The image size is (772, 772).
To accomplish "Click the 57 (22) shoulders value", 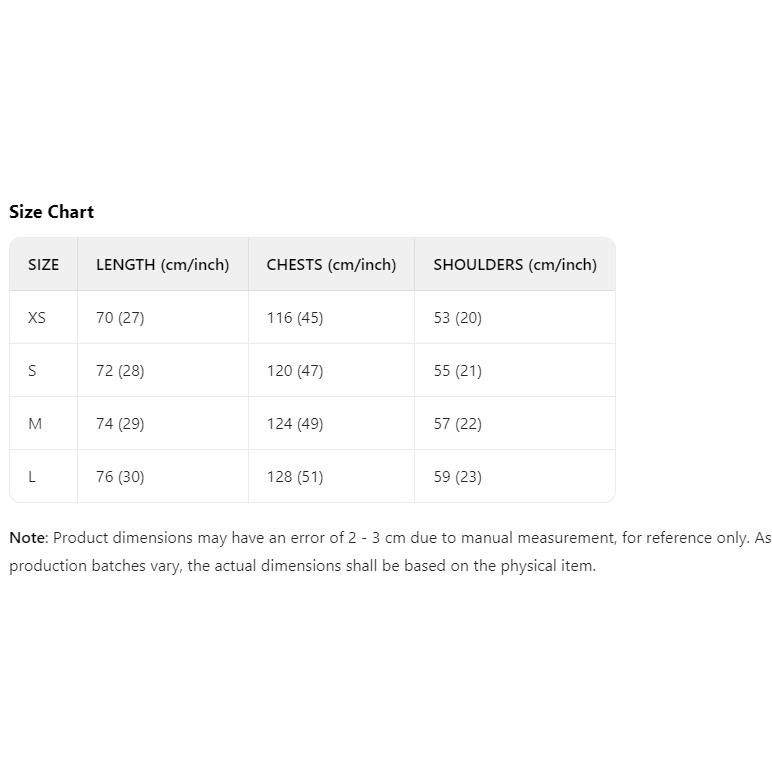I will 457,424.
